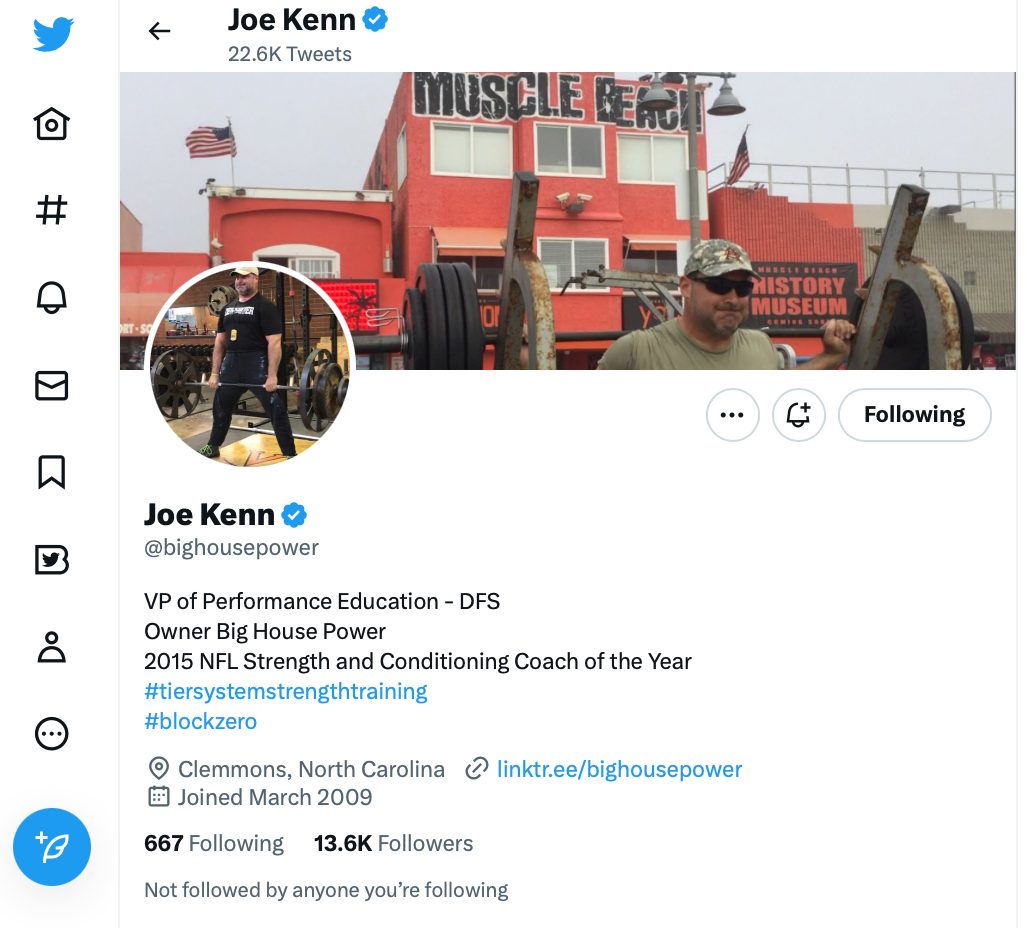Open the #tiersystemstrengthtraining hashtag
Viewport: 1027px width, 928px height.
pyautogui.click(x=286, y=691)
